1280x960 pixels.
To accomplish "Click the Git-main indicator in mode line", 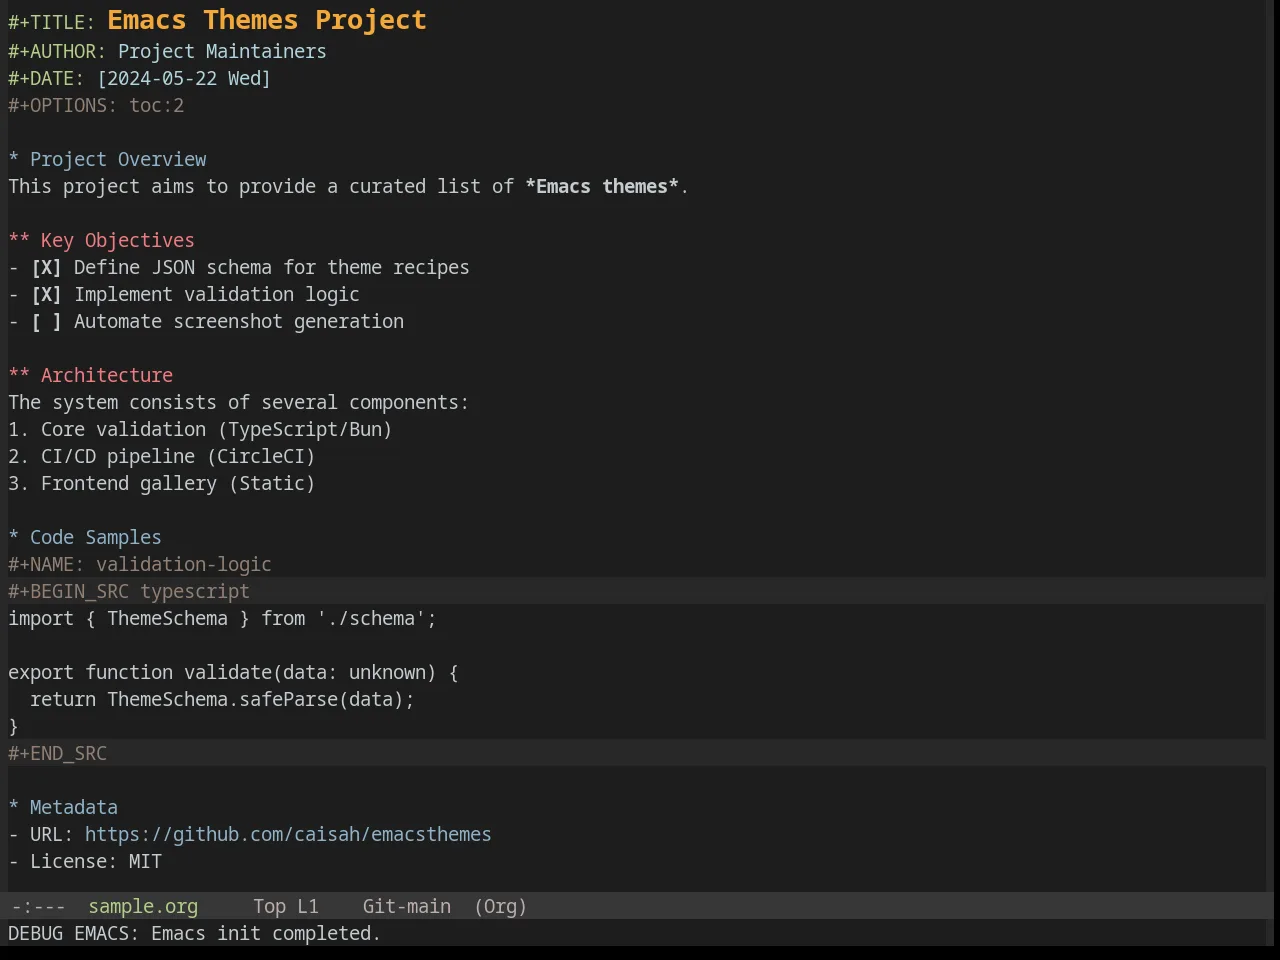I will [x=406, y=907].
